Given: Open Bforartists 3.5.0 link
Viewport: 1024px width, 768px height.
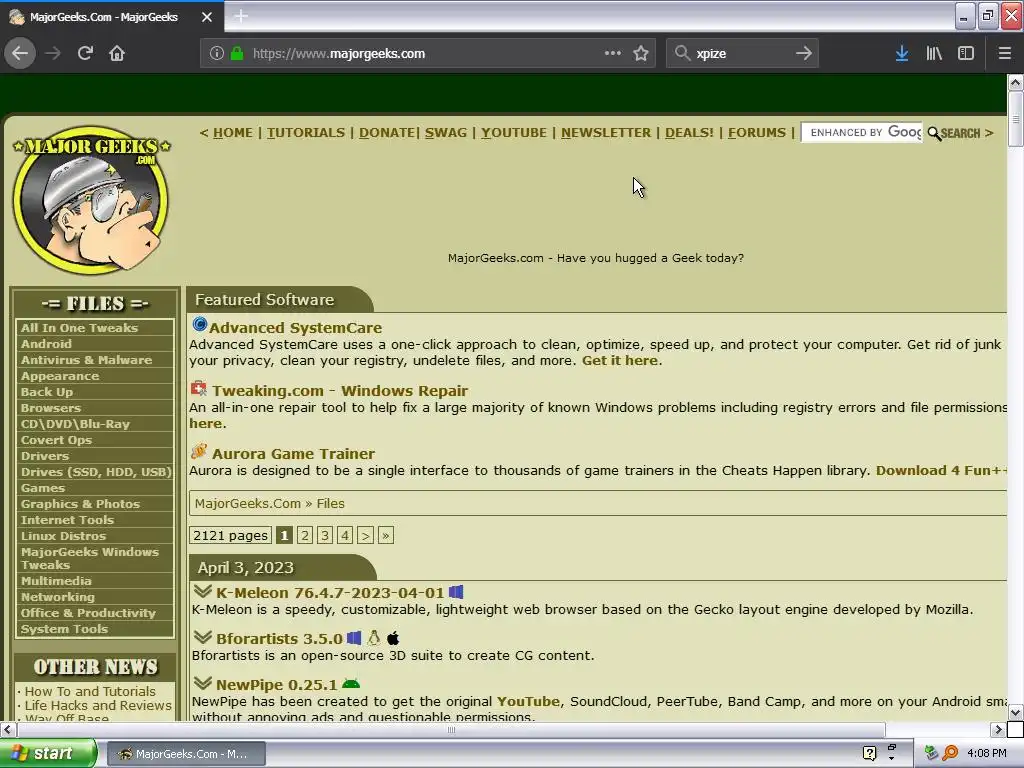Looking at the screenshot, I should click(279, 639).
